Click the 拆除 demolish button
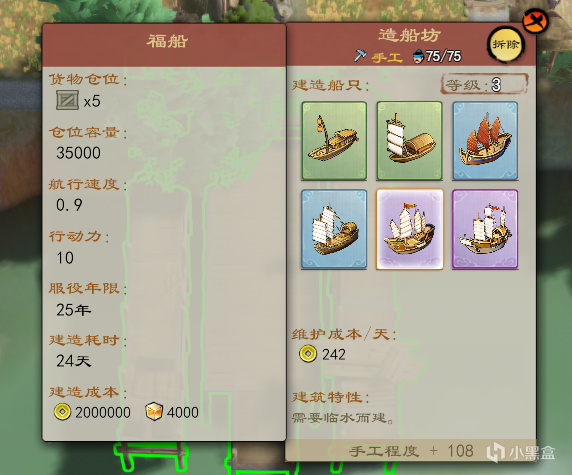This screenshot has width=572, height=475. (x=505, y=45)
